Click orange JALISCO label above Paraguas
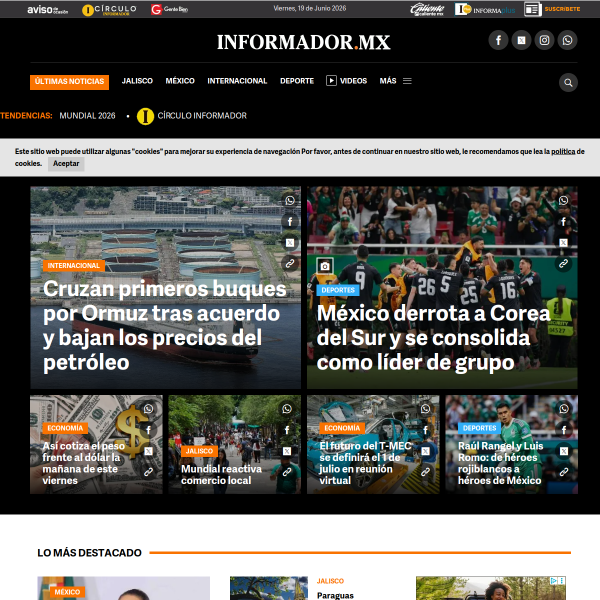Screen dimensions: 600x600 [330, 581]
